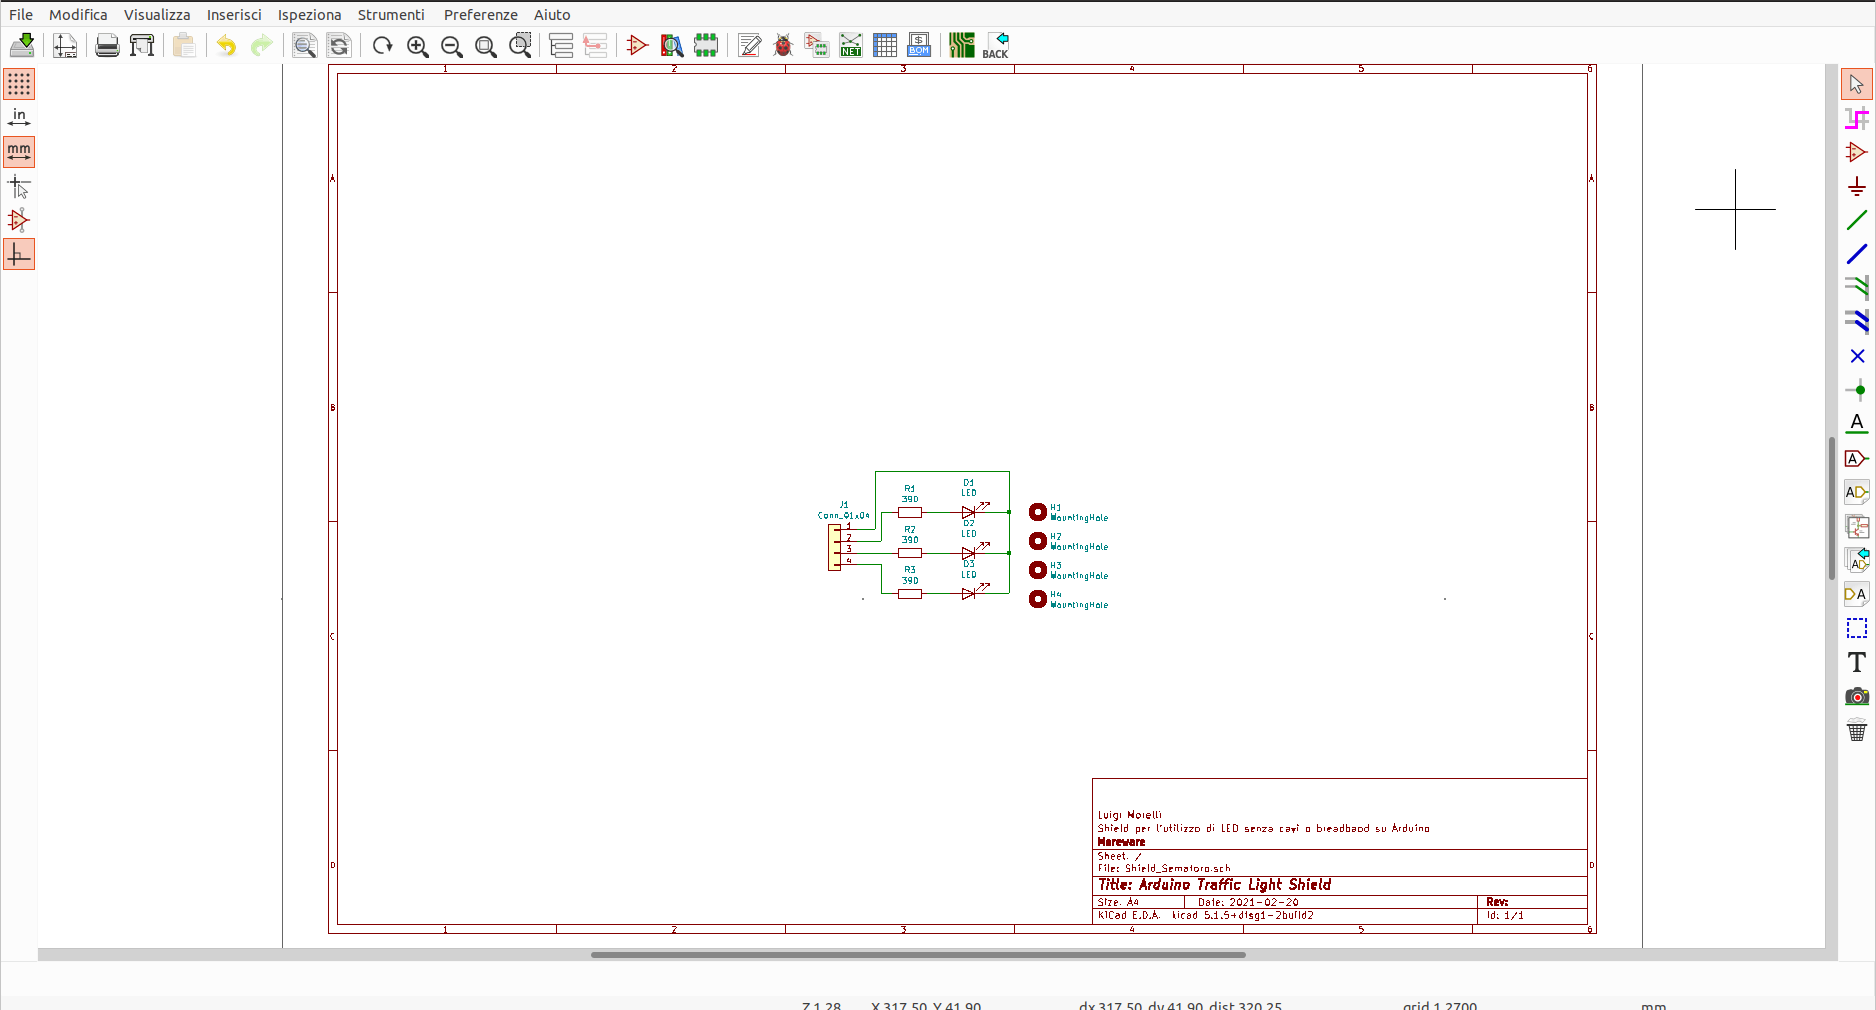This screenshot has height=1010, width=1876.
Task: Save the schematic project
Action: 22,45
